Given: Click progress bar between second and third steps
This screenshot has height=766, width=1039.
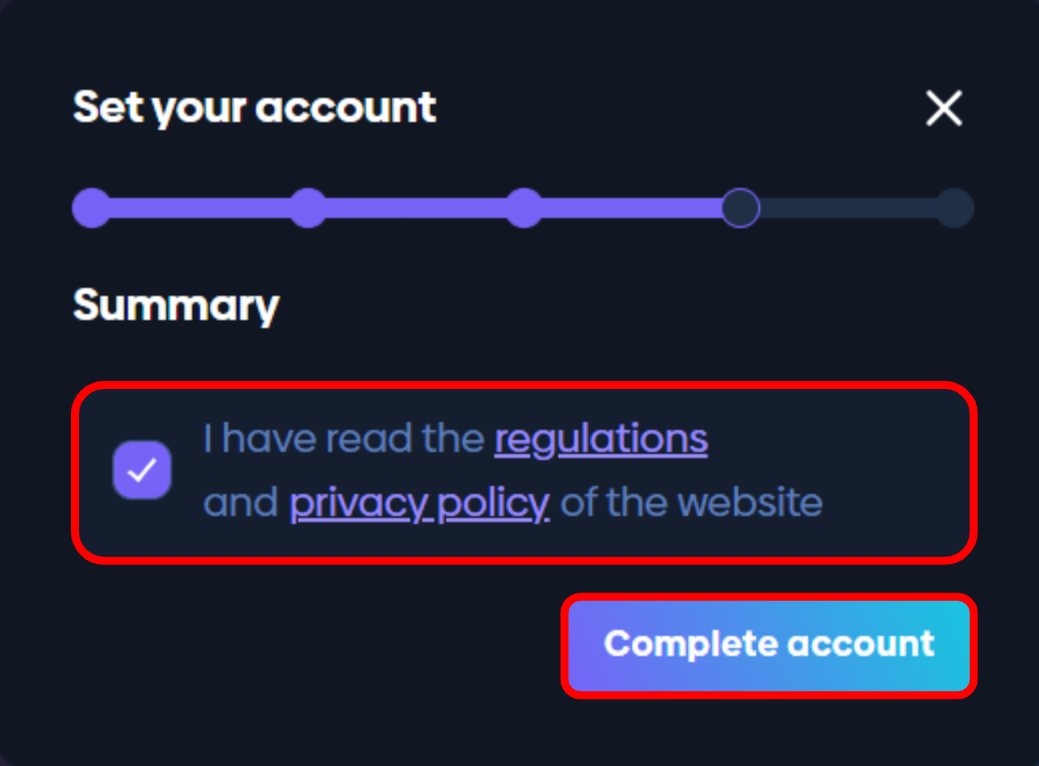Looking at the screenshot, I should click(416, 208).
